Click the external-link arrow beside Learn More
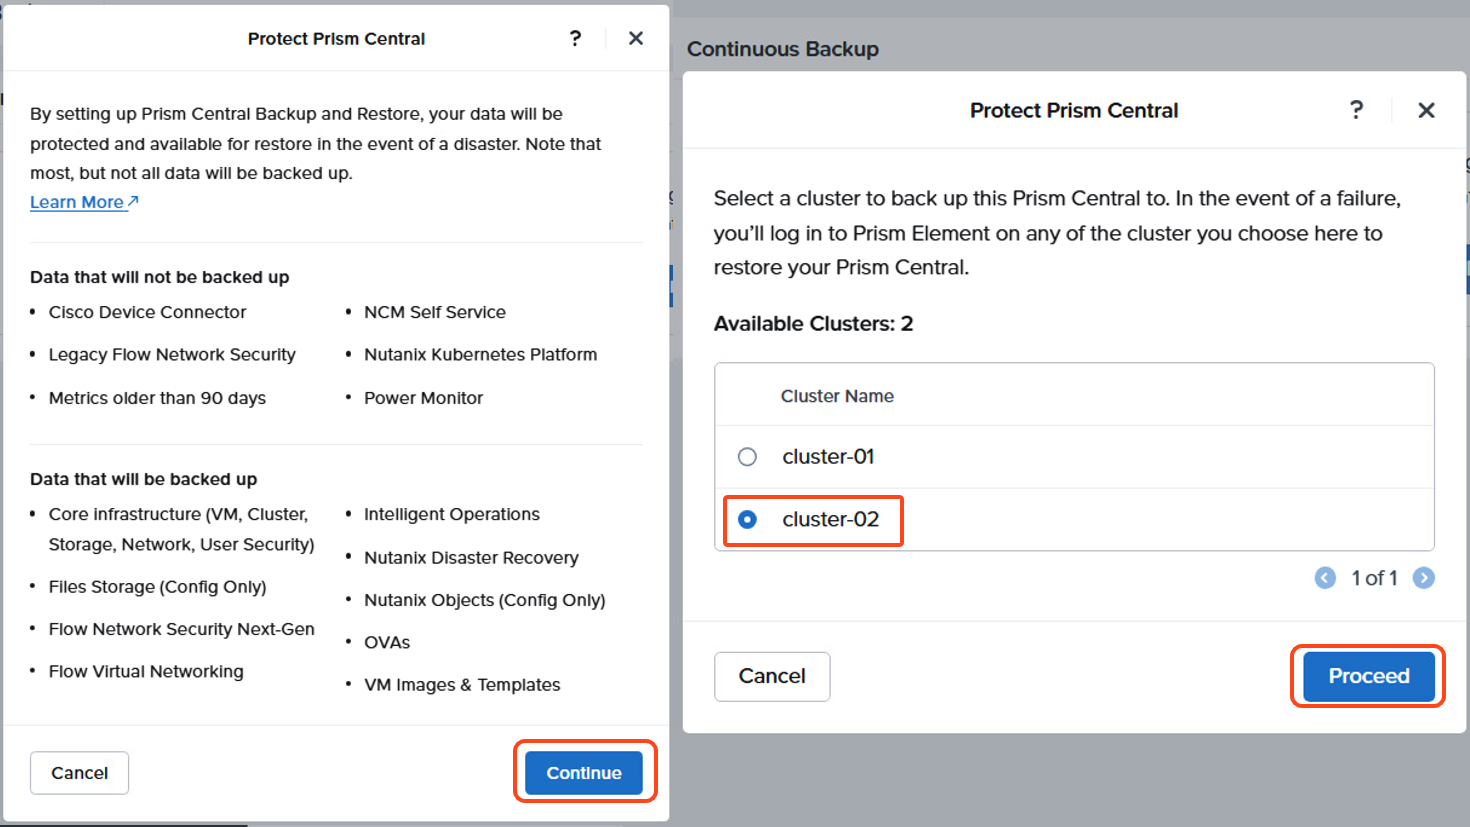The height and width of the screenshot is (827, 1470). [x=133, y=201]
